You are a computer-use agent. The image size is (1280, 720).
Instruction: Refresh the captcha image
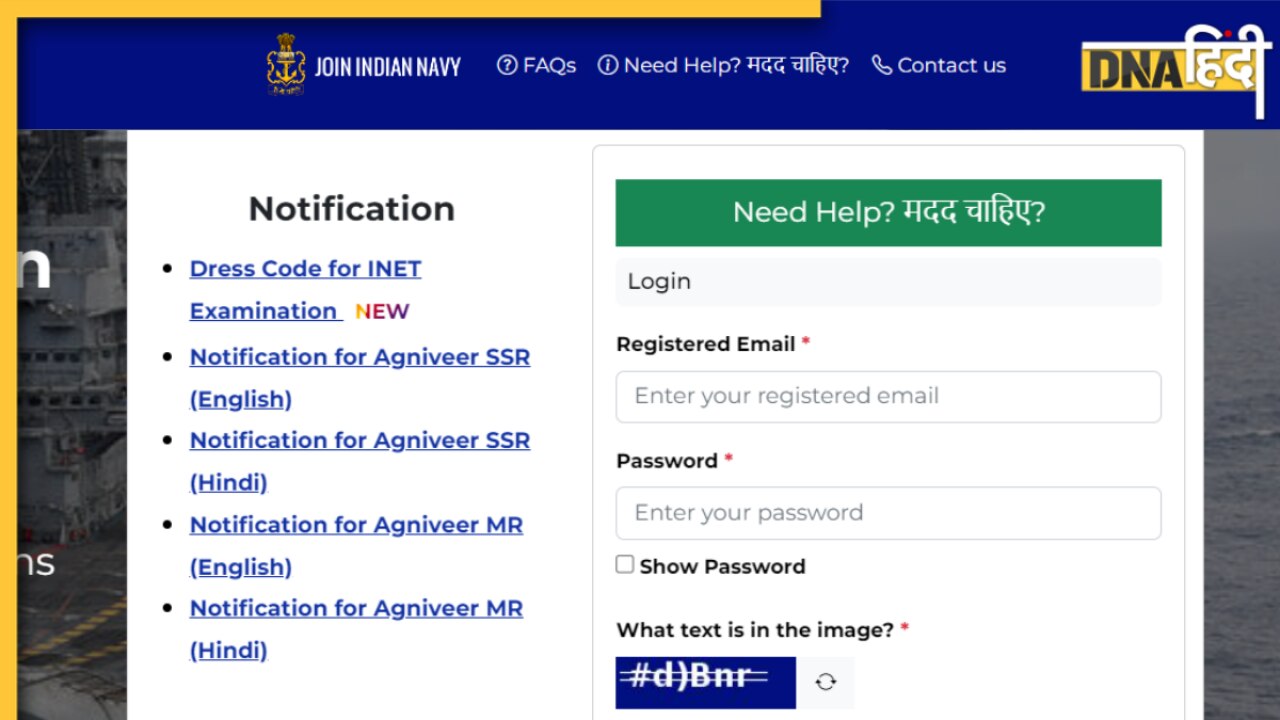[825, 682]
